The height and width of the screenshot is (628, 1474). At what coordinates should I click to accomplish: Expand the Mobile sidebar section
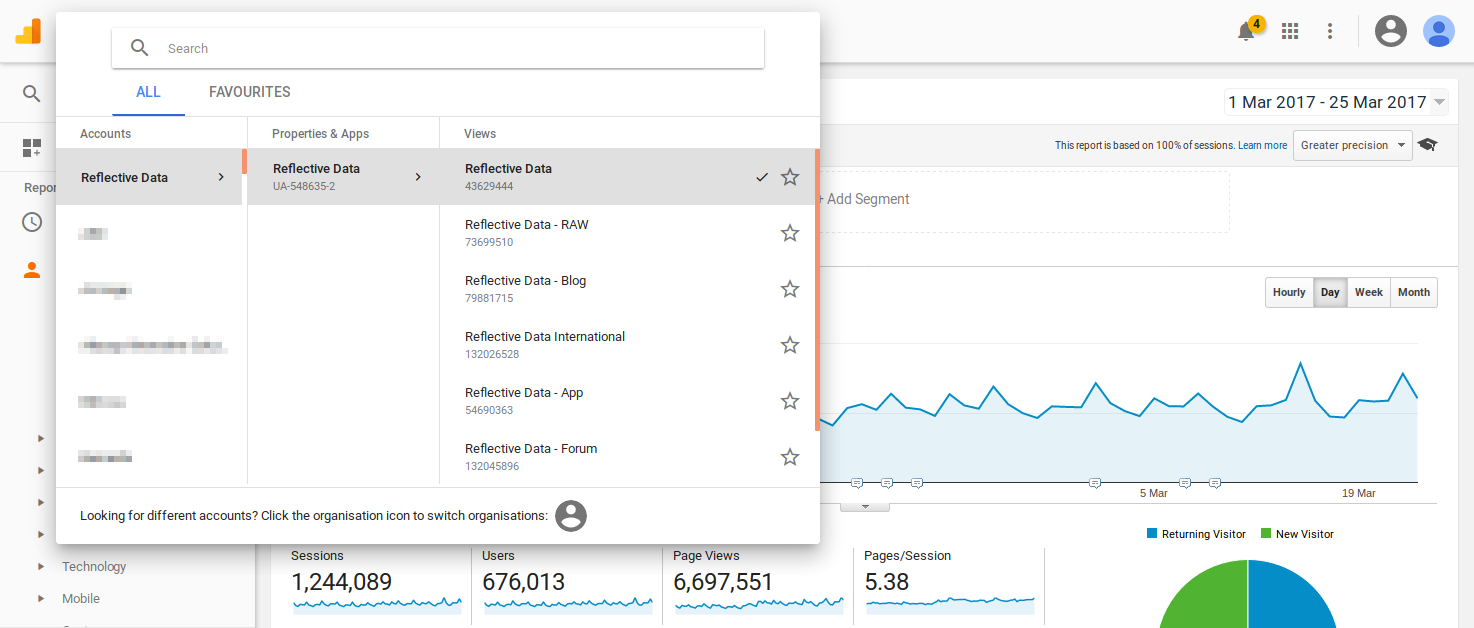(81, 598)
